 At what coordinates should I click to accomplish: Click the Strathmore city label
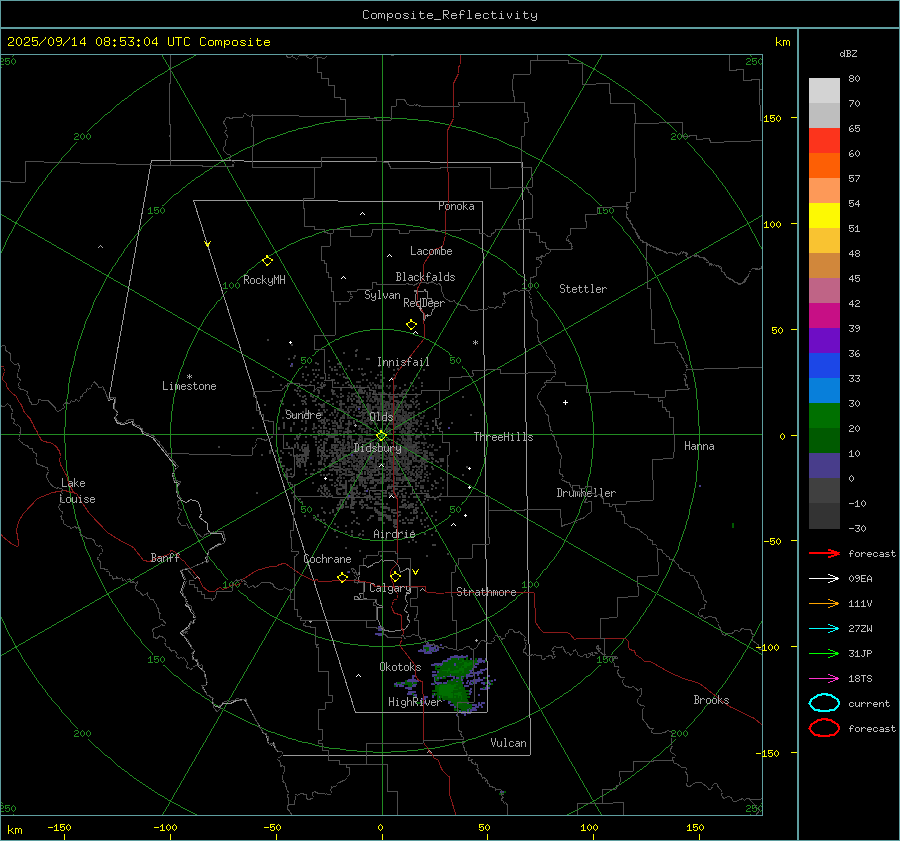[486, 592]
